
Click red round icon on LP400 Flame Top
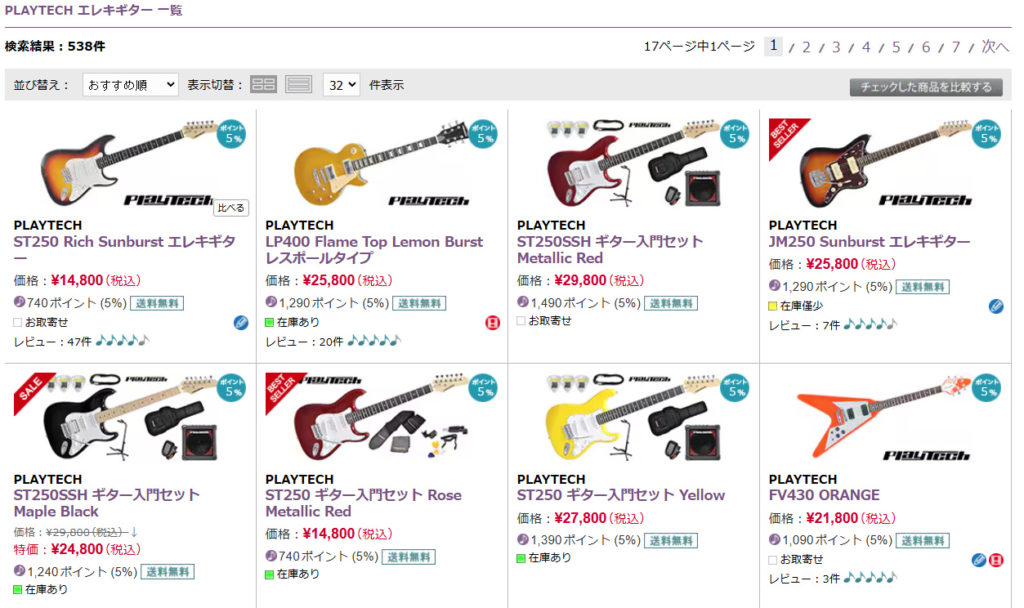pyautogui.click(x=492, y=322)
